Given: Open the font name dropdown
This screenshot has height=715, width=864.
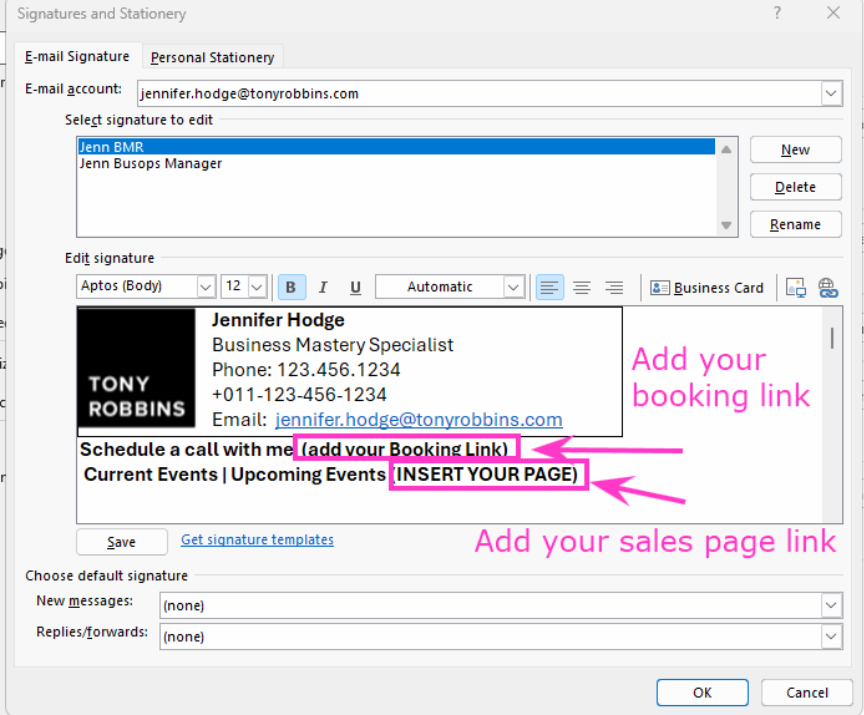Looking at the screenshot, I should click(x=206, y=287).
